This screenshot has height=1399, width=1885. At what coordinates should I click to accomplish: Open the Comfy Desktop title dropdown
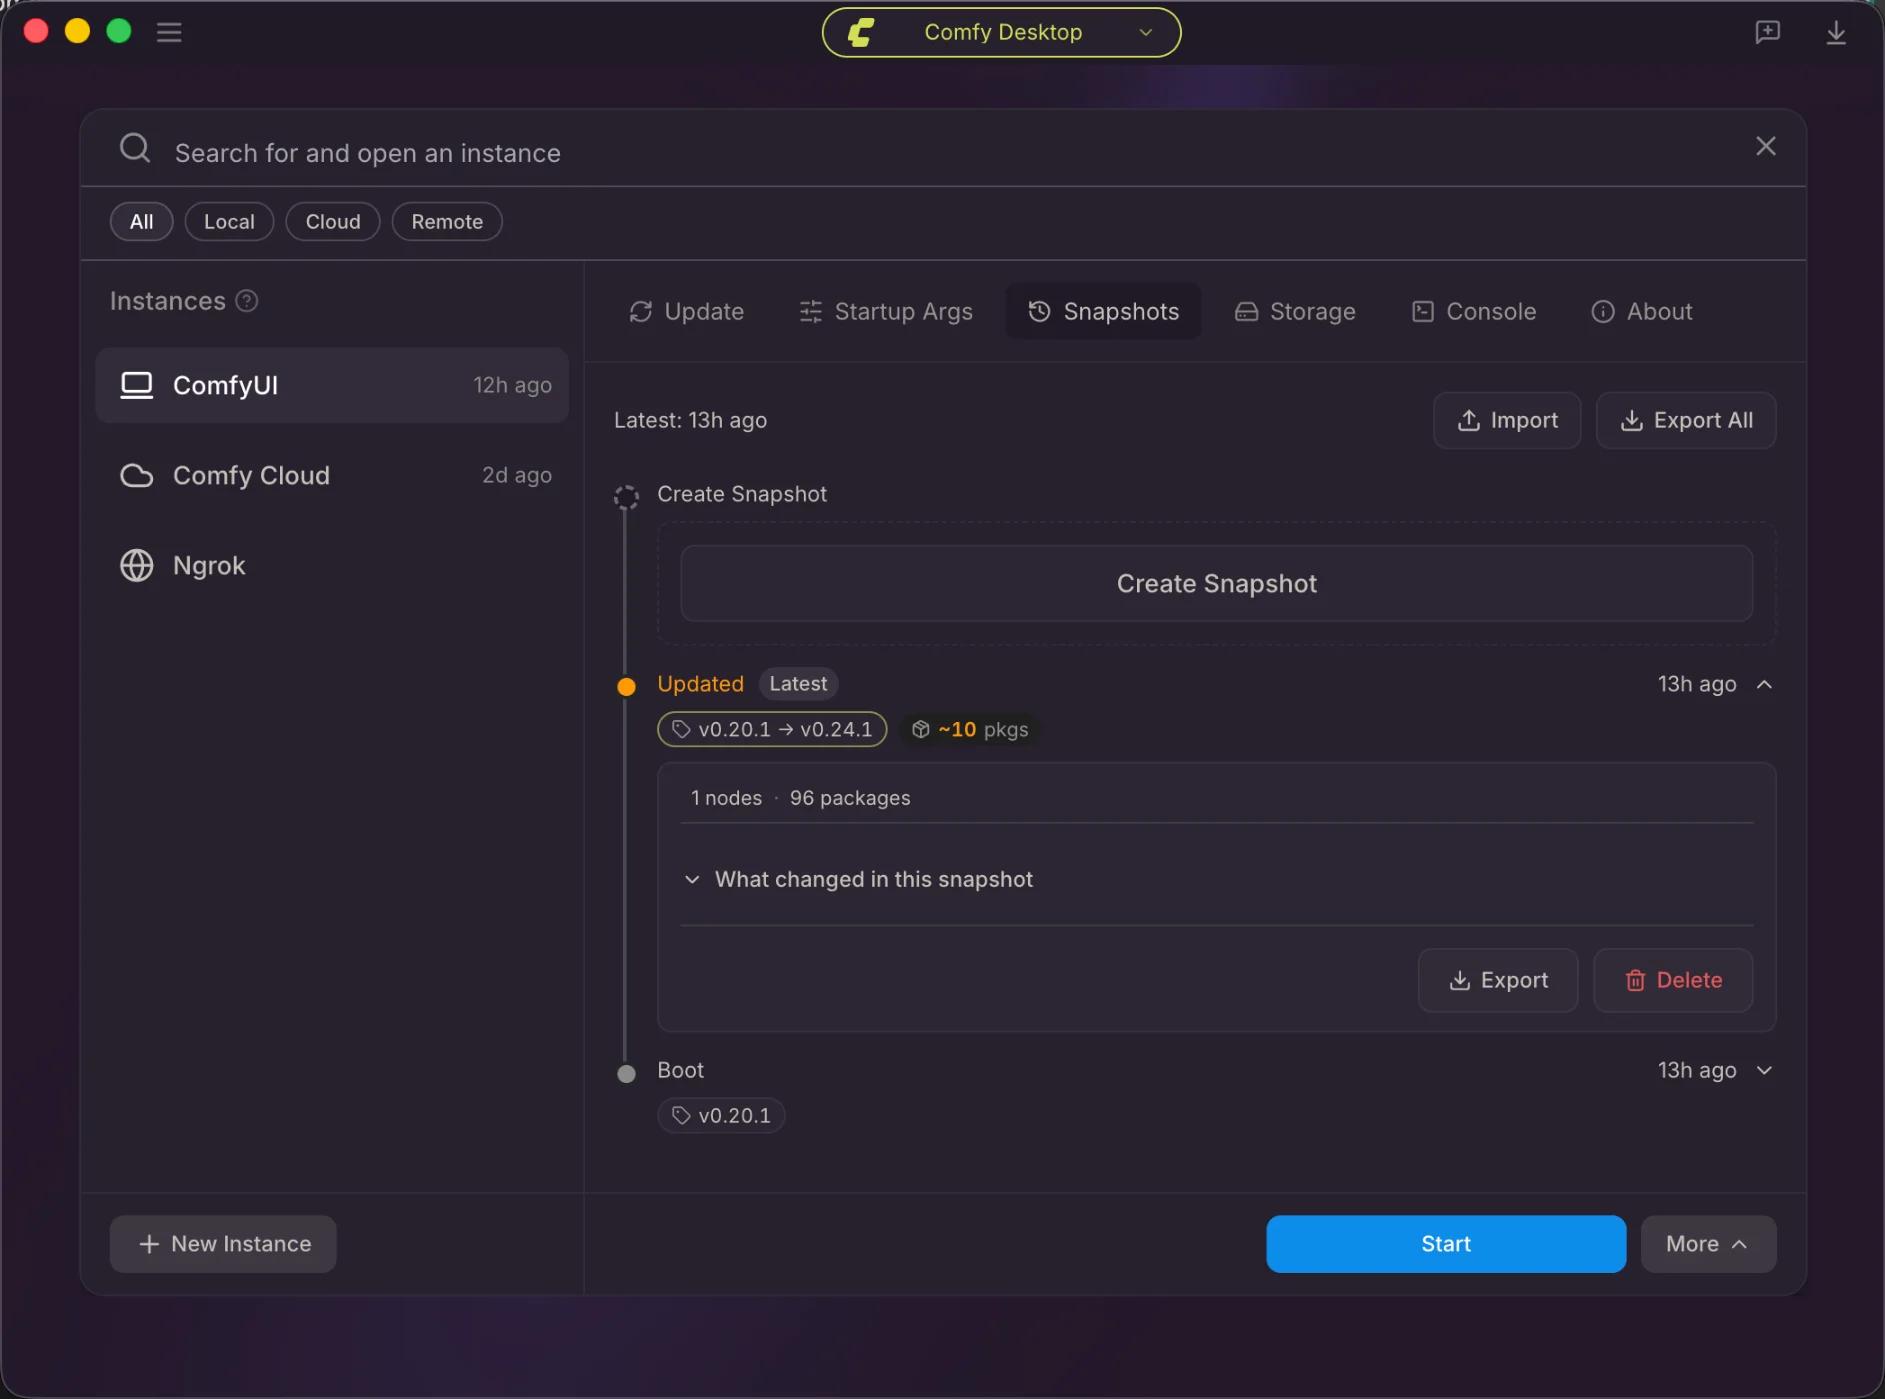point(1001,32)
